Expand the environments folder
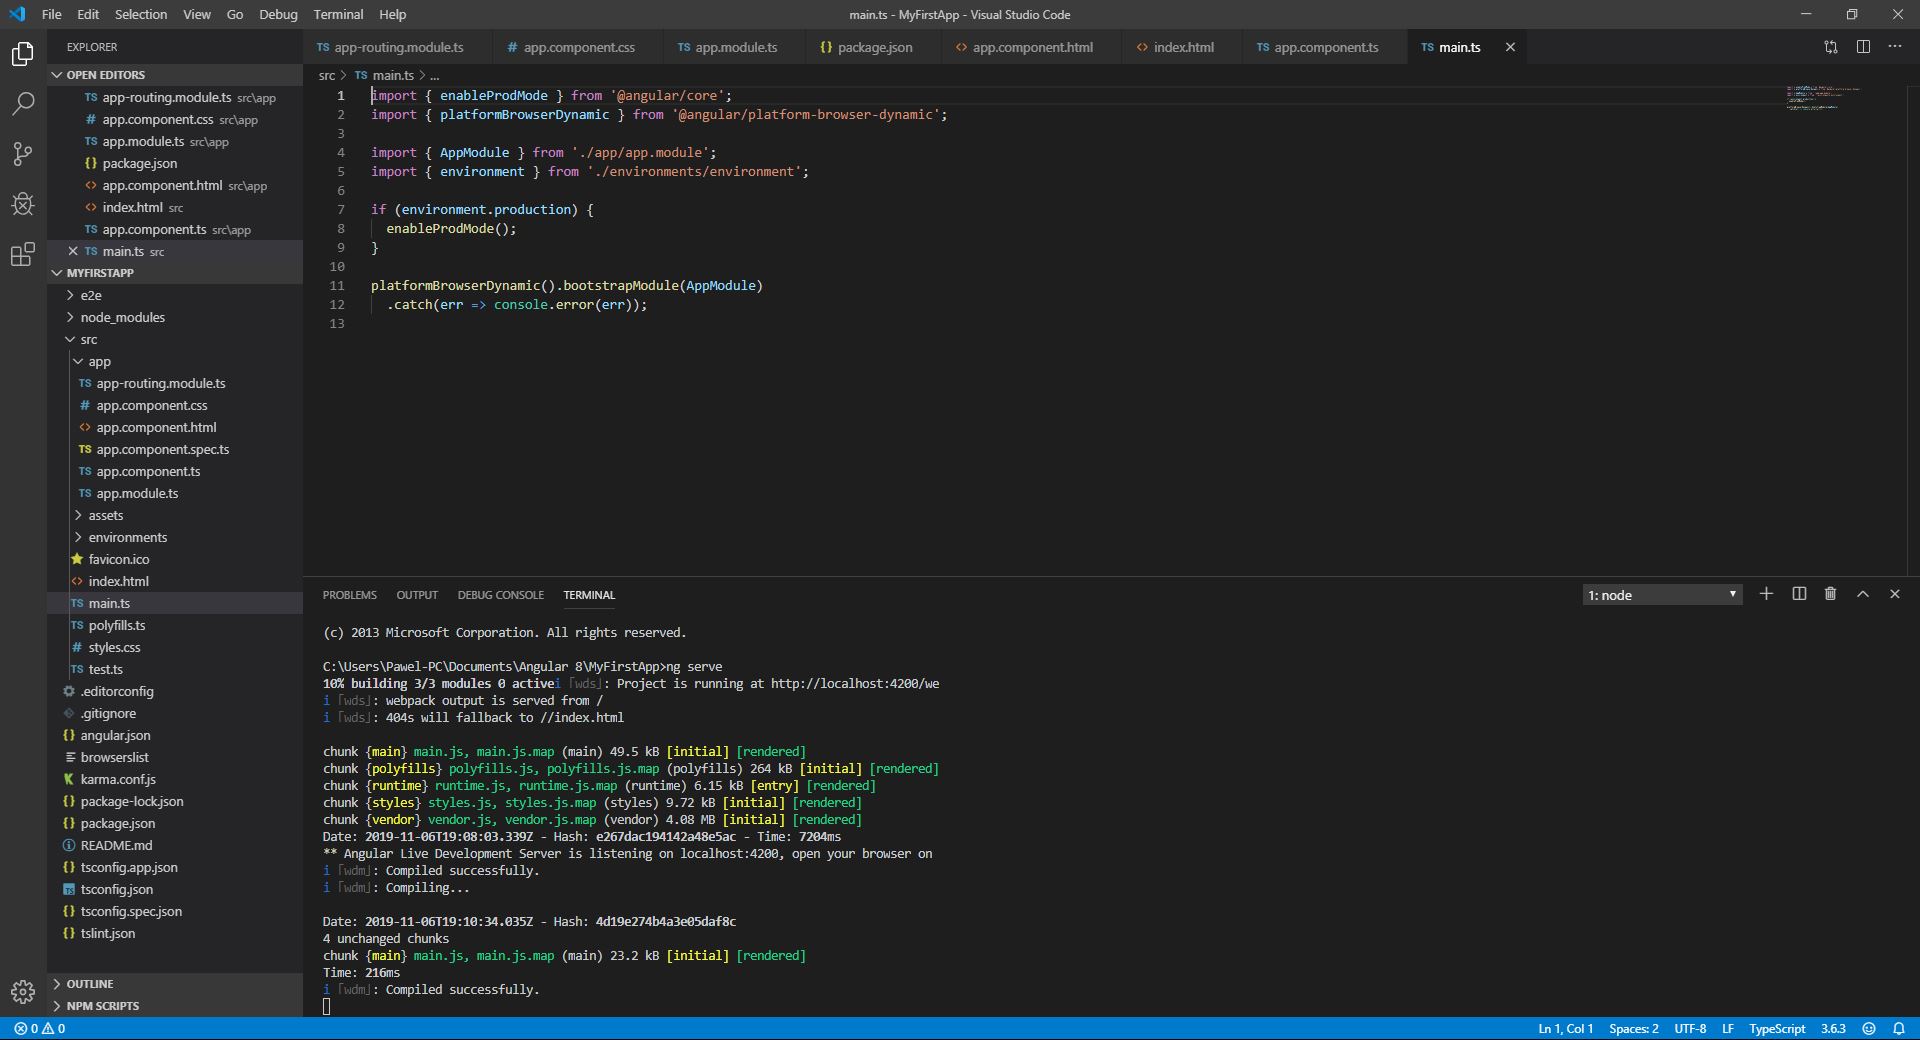The image size is (1920, 1040). [x=175, y=537]
